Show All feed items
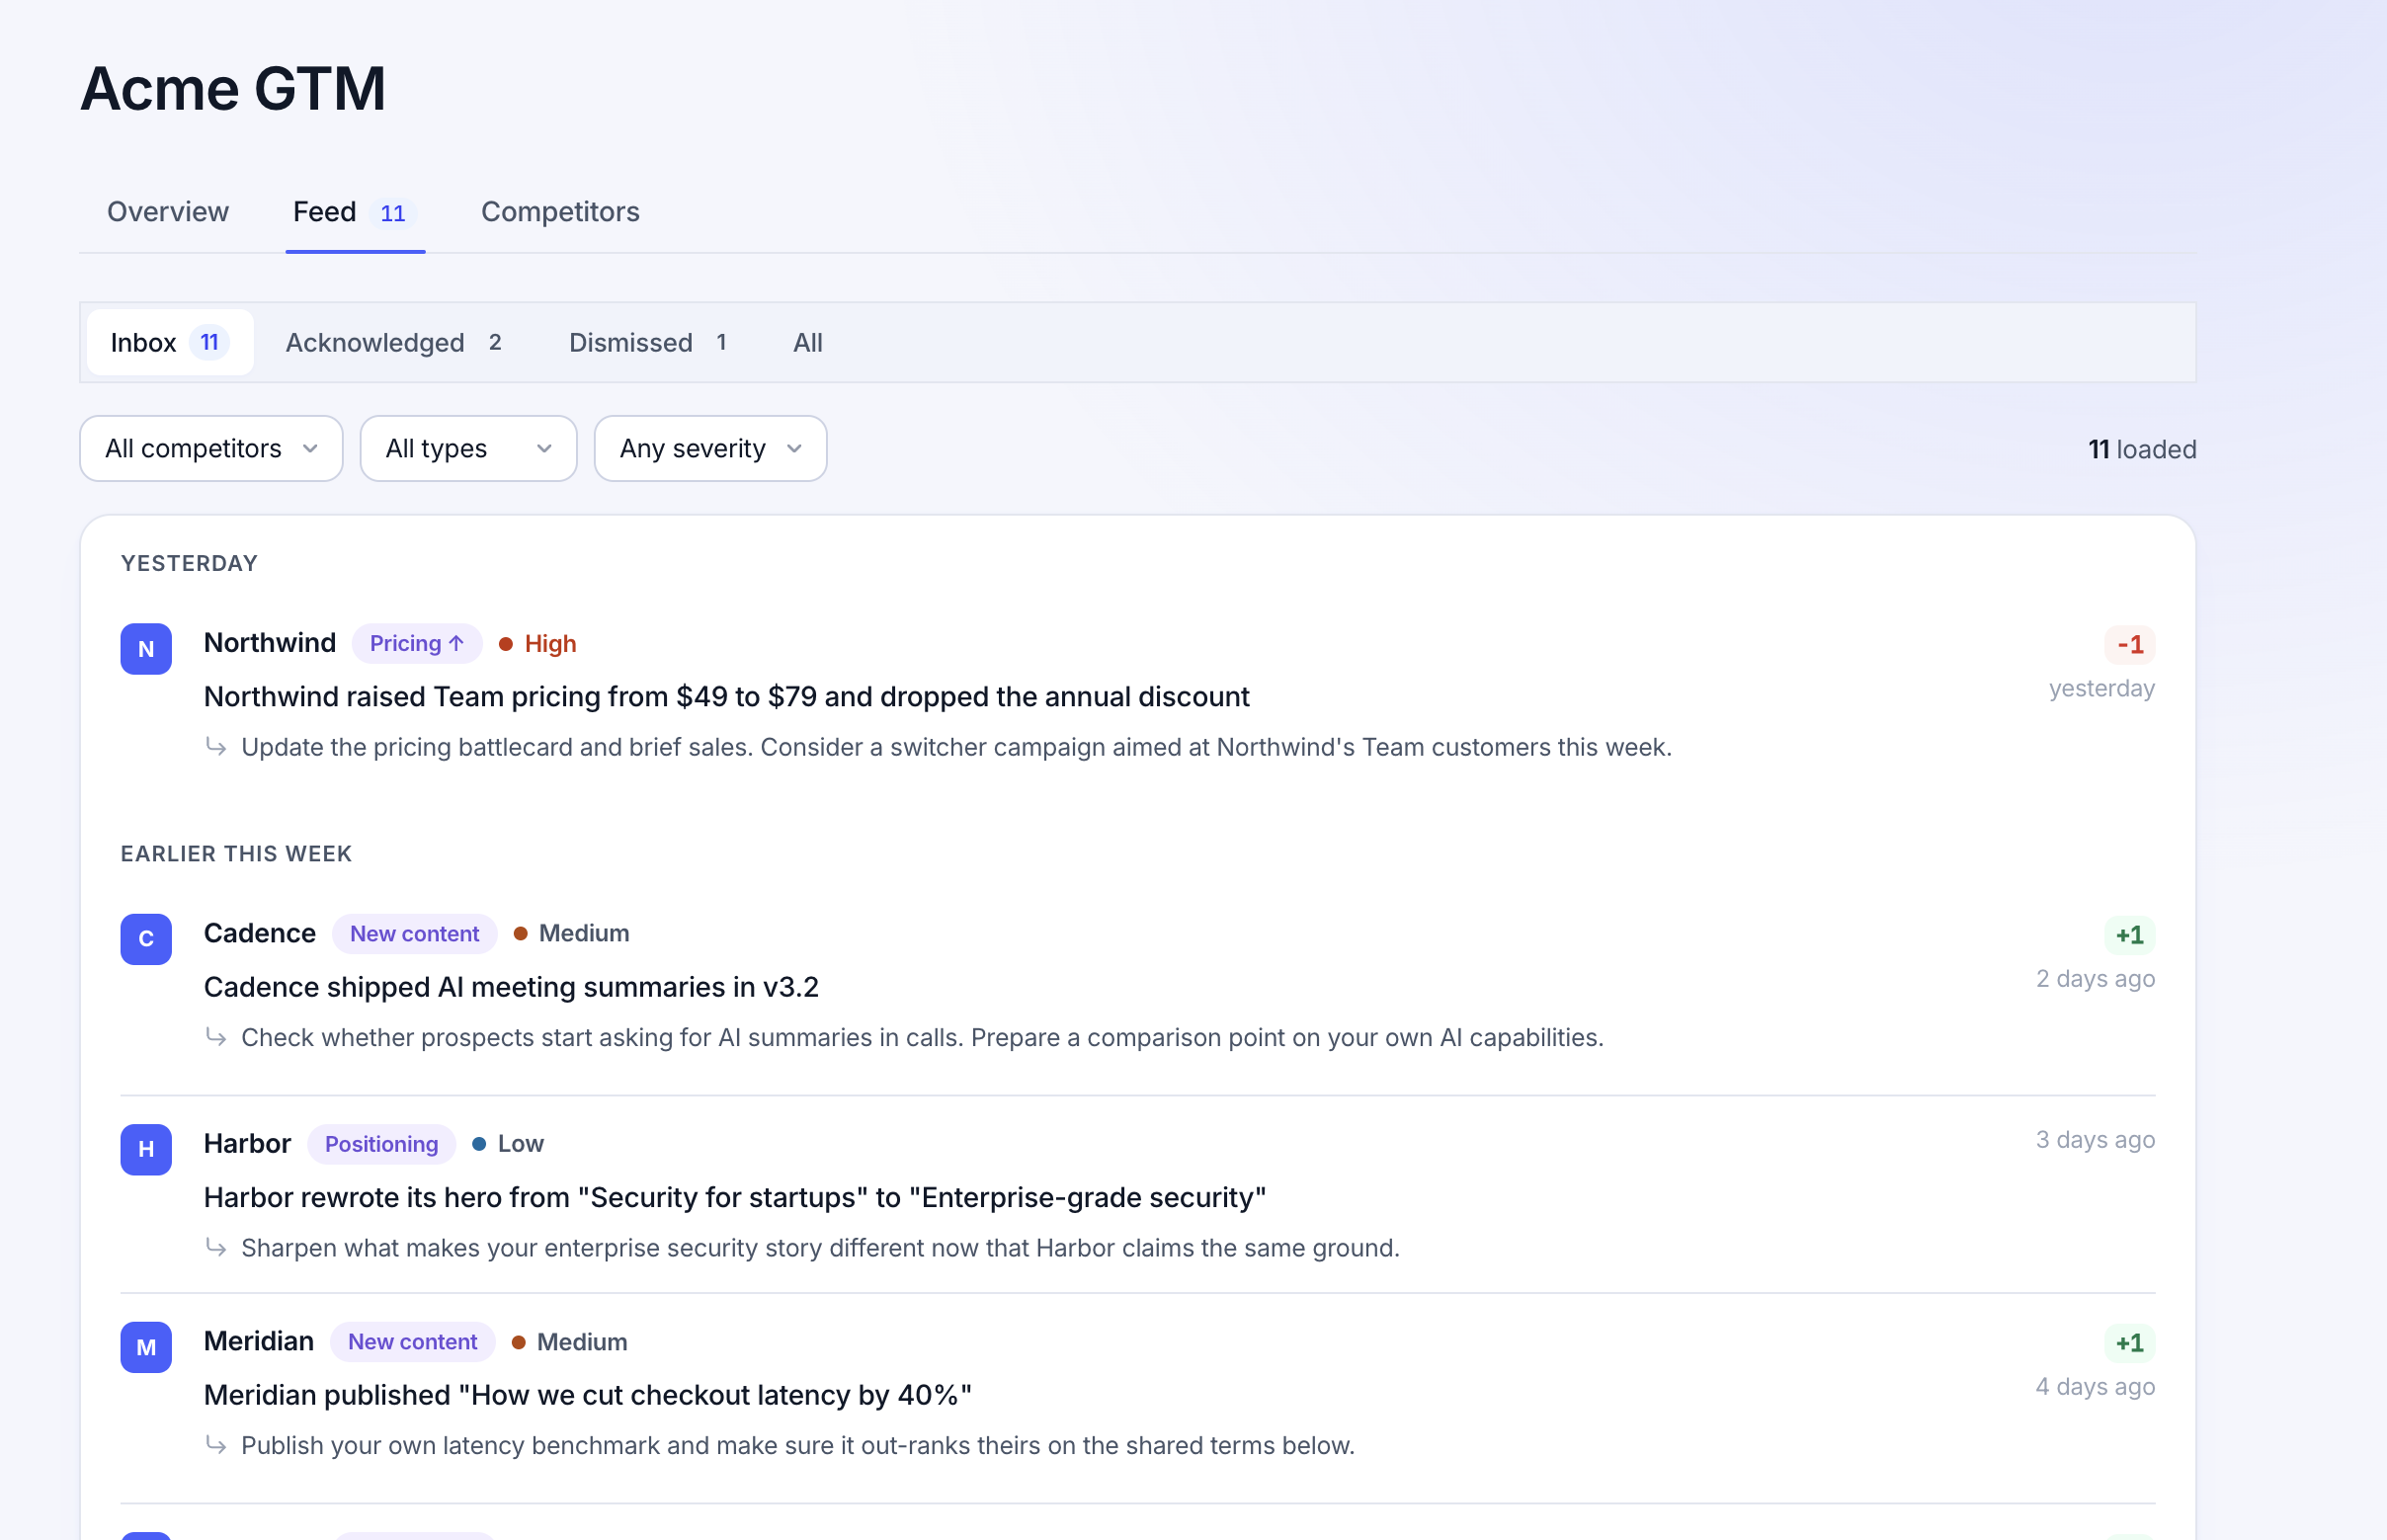The image size is (2387, 1540). 808,342
